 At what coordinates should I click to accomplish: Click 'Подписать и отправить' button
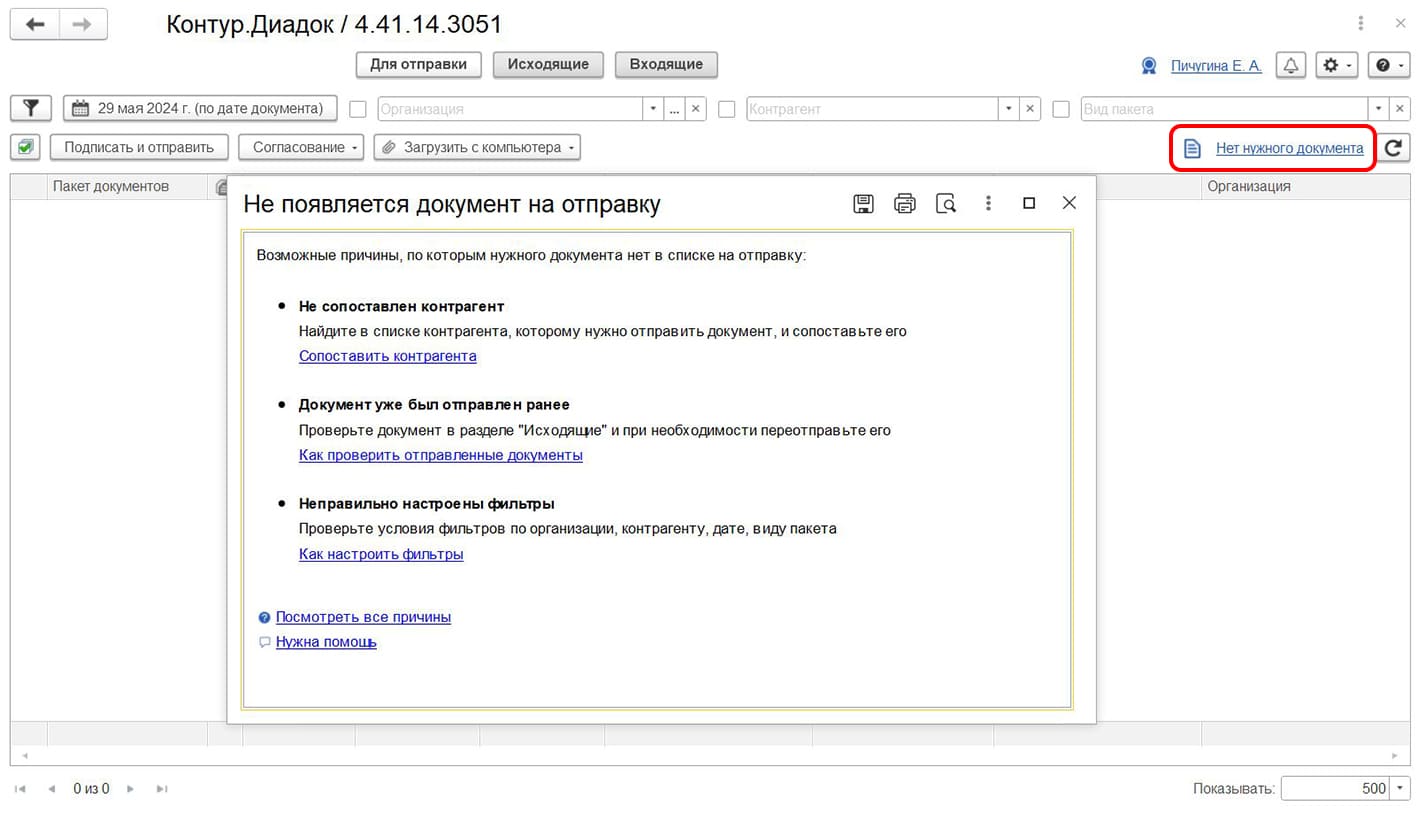point(139,147)
